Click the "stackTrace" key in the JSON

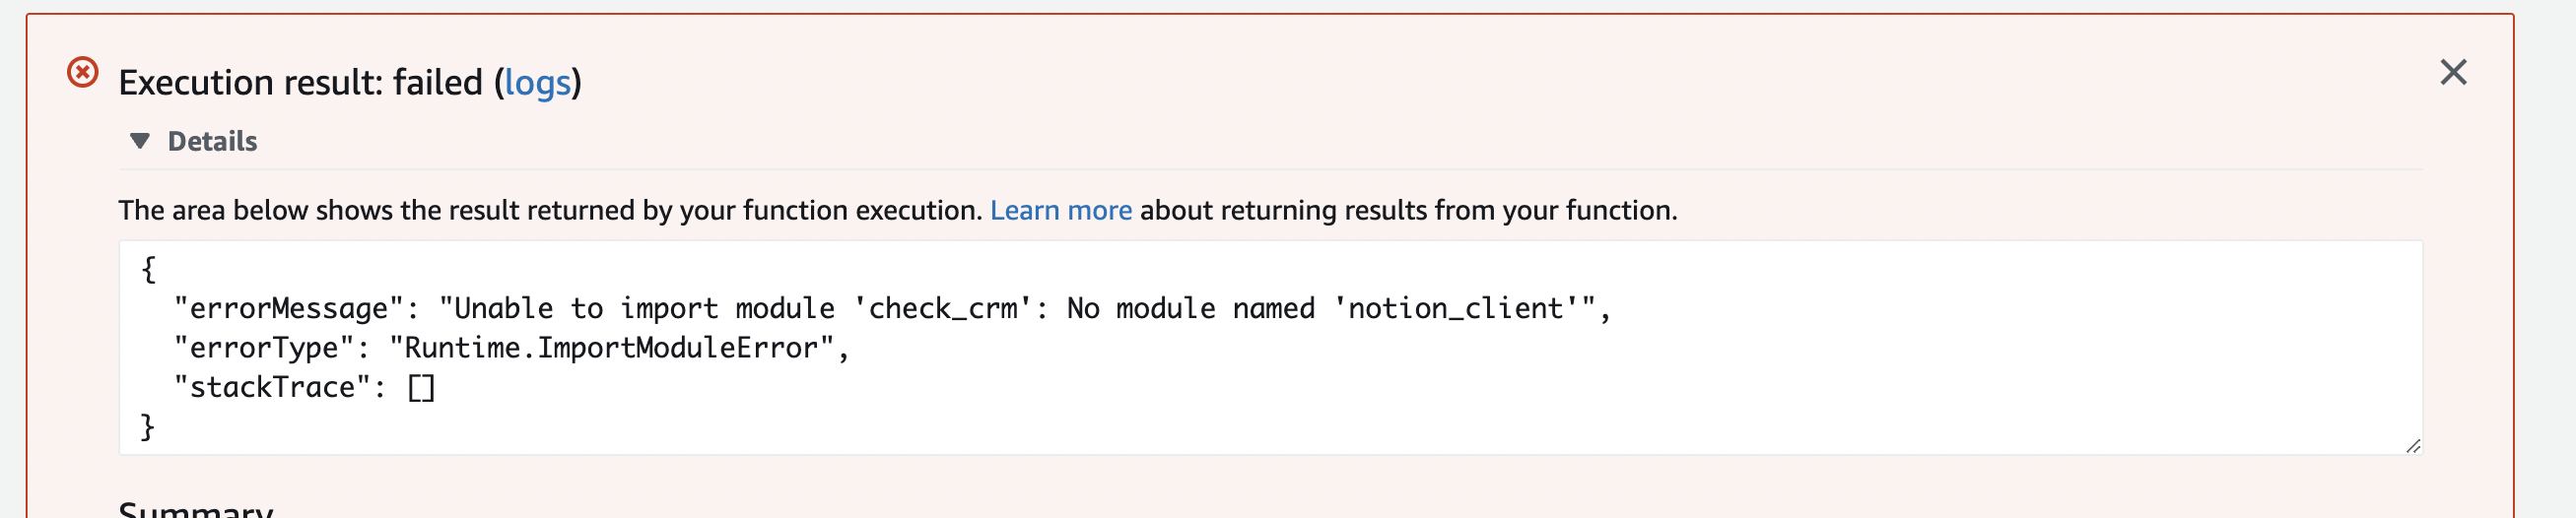point(272,387)
